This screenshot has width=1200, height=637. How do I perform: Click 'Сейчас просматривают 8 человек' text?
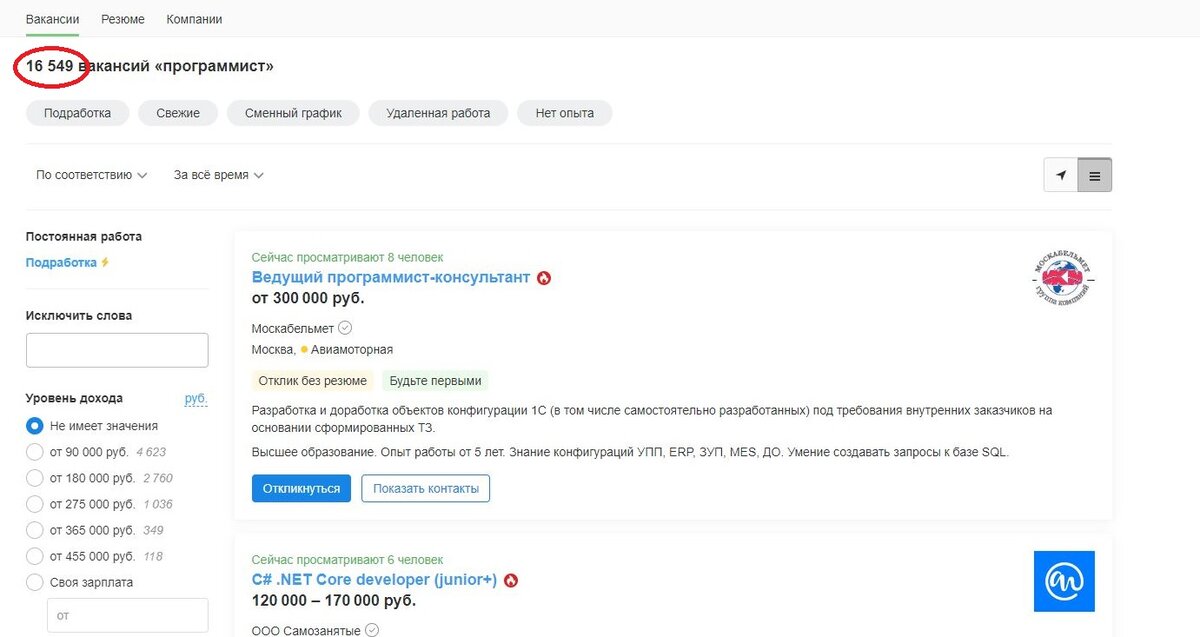click(347, 258)
